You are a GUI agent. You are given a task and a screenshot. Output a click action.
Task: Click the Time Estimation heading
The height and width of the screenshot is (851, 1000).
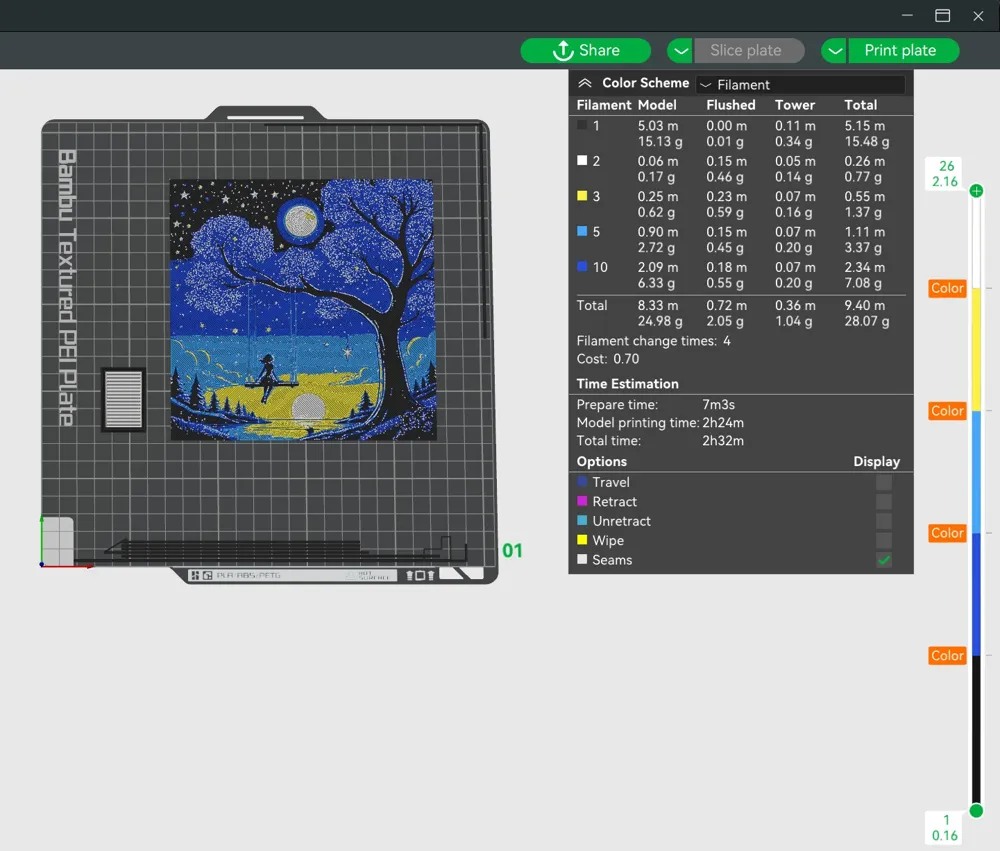click(x=628, y=384)
